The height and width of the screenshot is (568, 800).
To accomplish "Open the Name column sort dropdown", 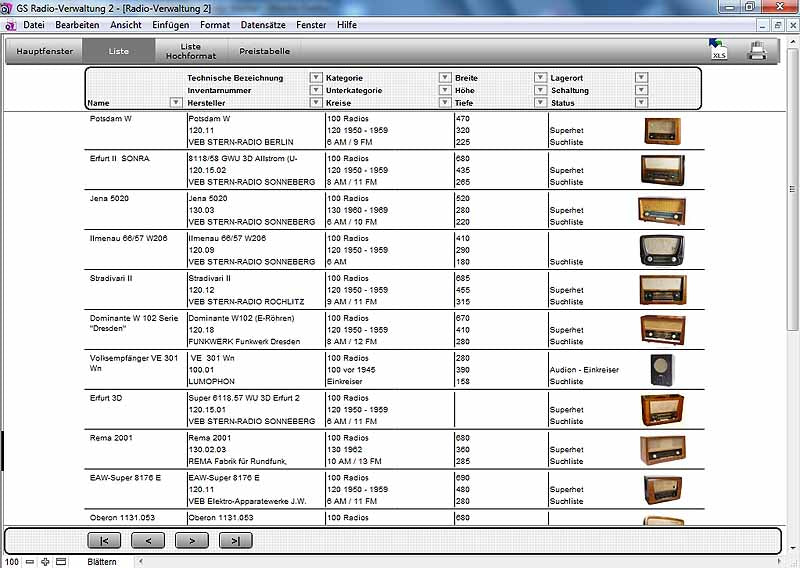I will point(176,103).
